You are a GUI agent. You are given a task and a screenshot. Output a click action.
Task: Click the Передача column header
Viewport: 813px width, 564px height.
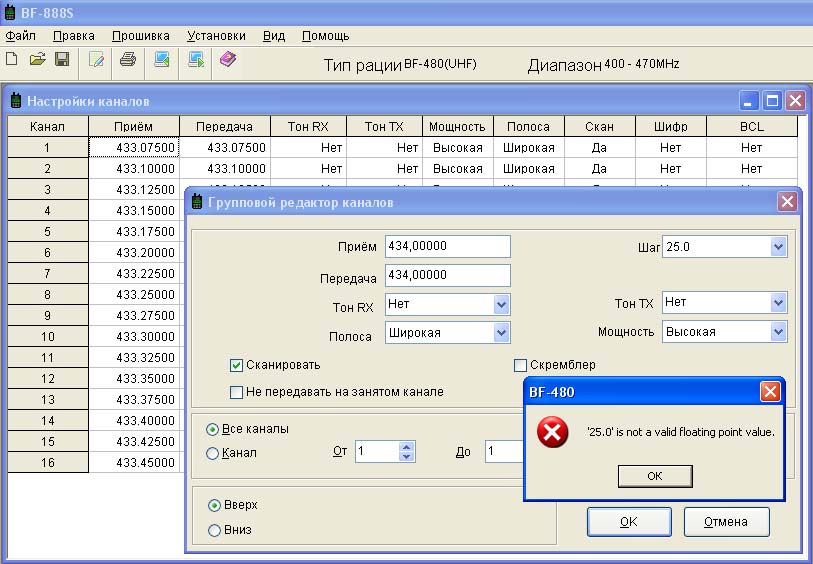click(225, 126)
